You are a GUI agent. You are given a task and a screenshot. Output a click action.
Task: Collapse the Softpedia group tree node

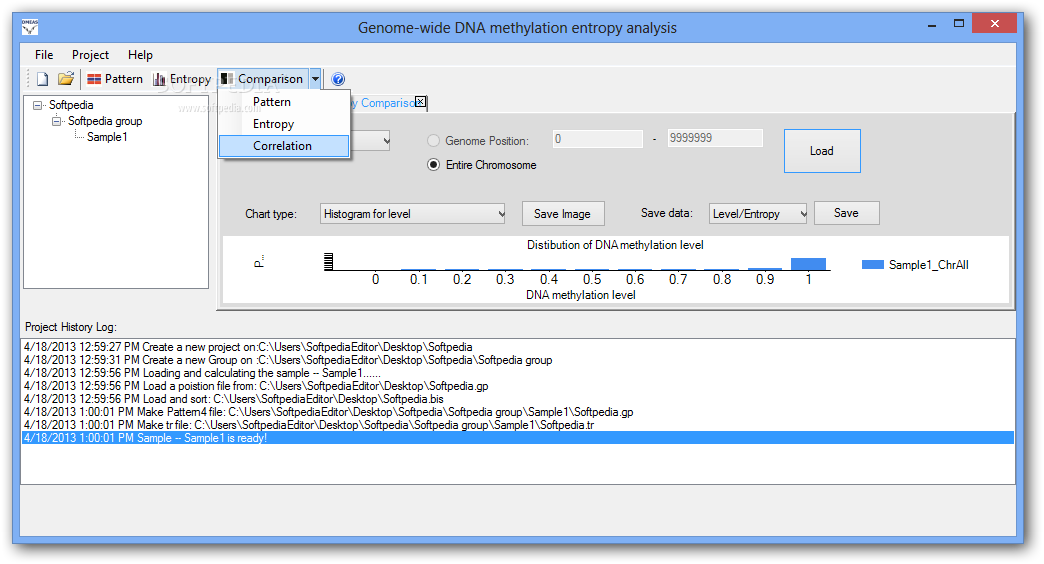57,121
